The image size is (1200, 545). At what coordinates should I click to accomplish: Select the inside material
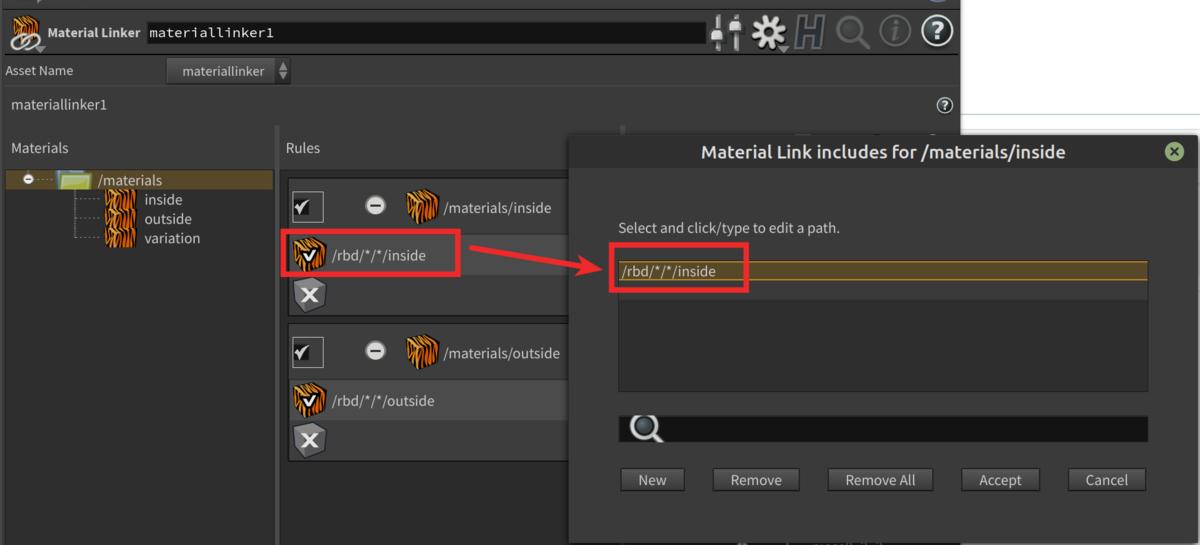[x=163, y=200]
